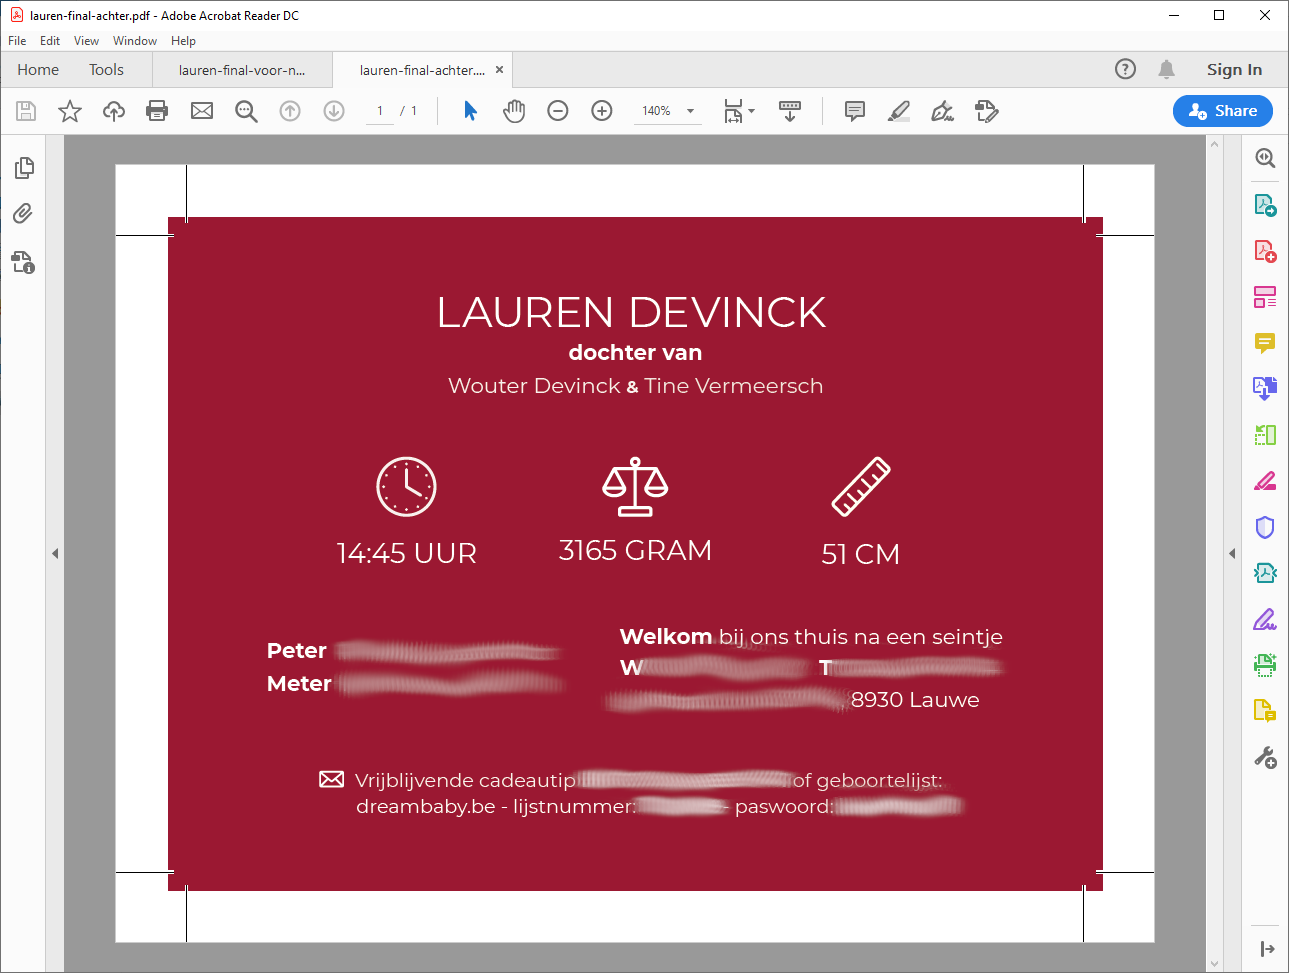
Task: Zoom out with the minus button
Action: point(558,111)
